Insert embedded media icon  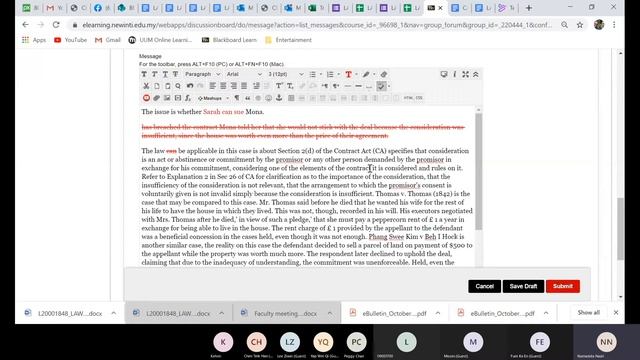pos(178,98)
